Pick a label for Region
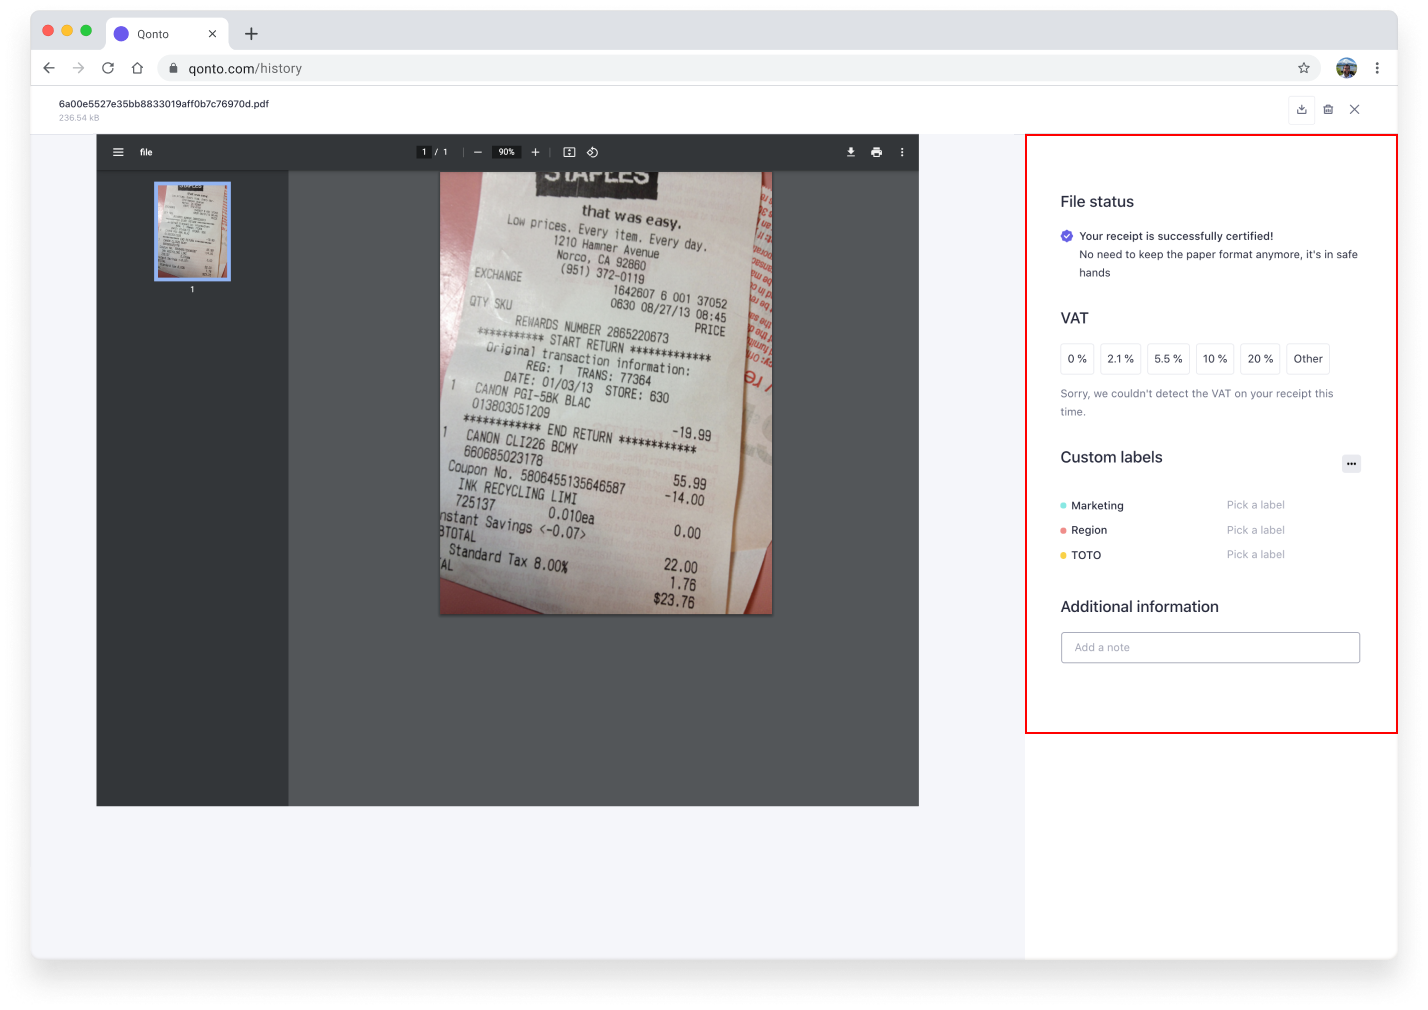Viewport: 1428px width, 1010px height. tap(1255, 530)
